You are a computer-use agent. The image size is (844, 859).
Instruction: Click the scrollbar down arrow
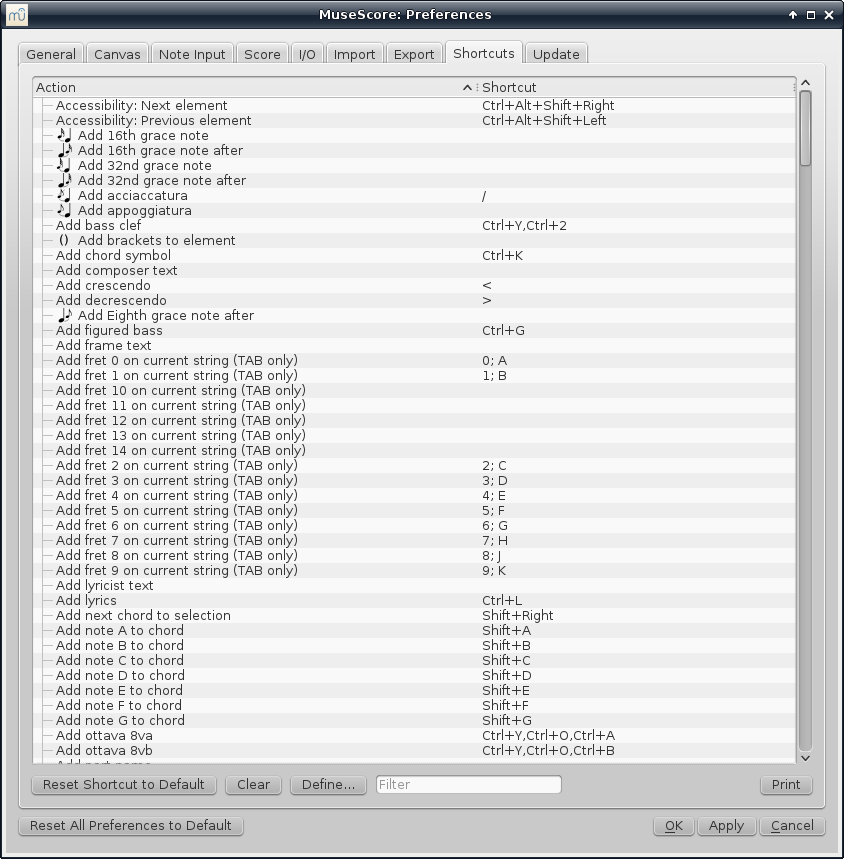tap(805, 758)
